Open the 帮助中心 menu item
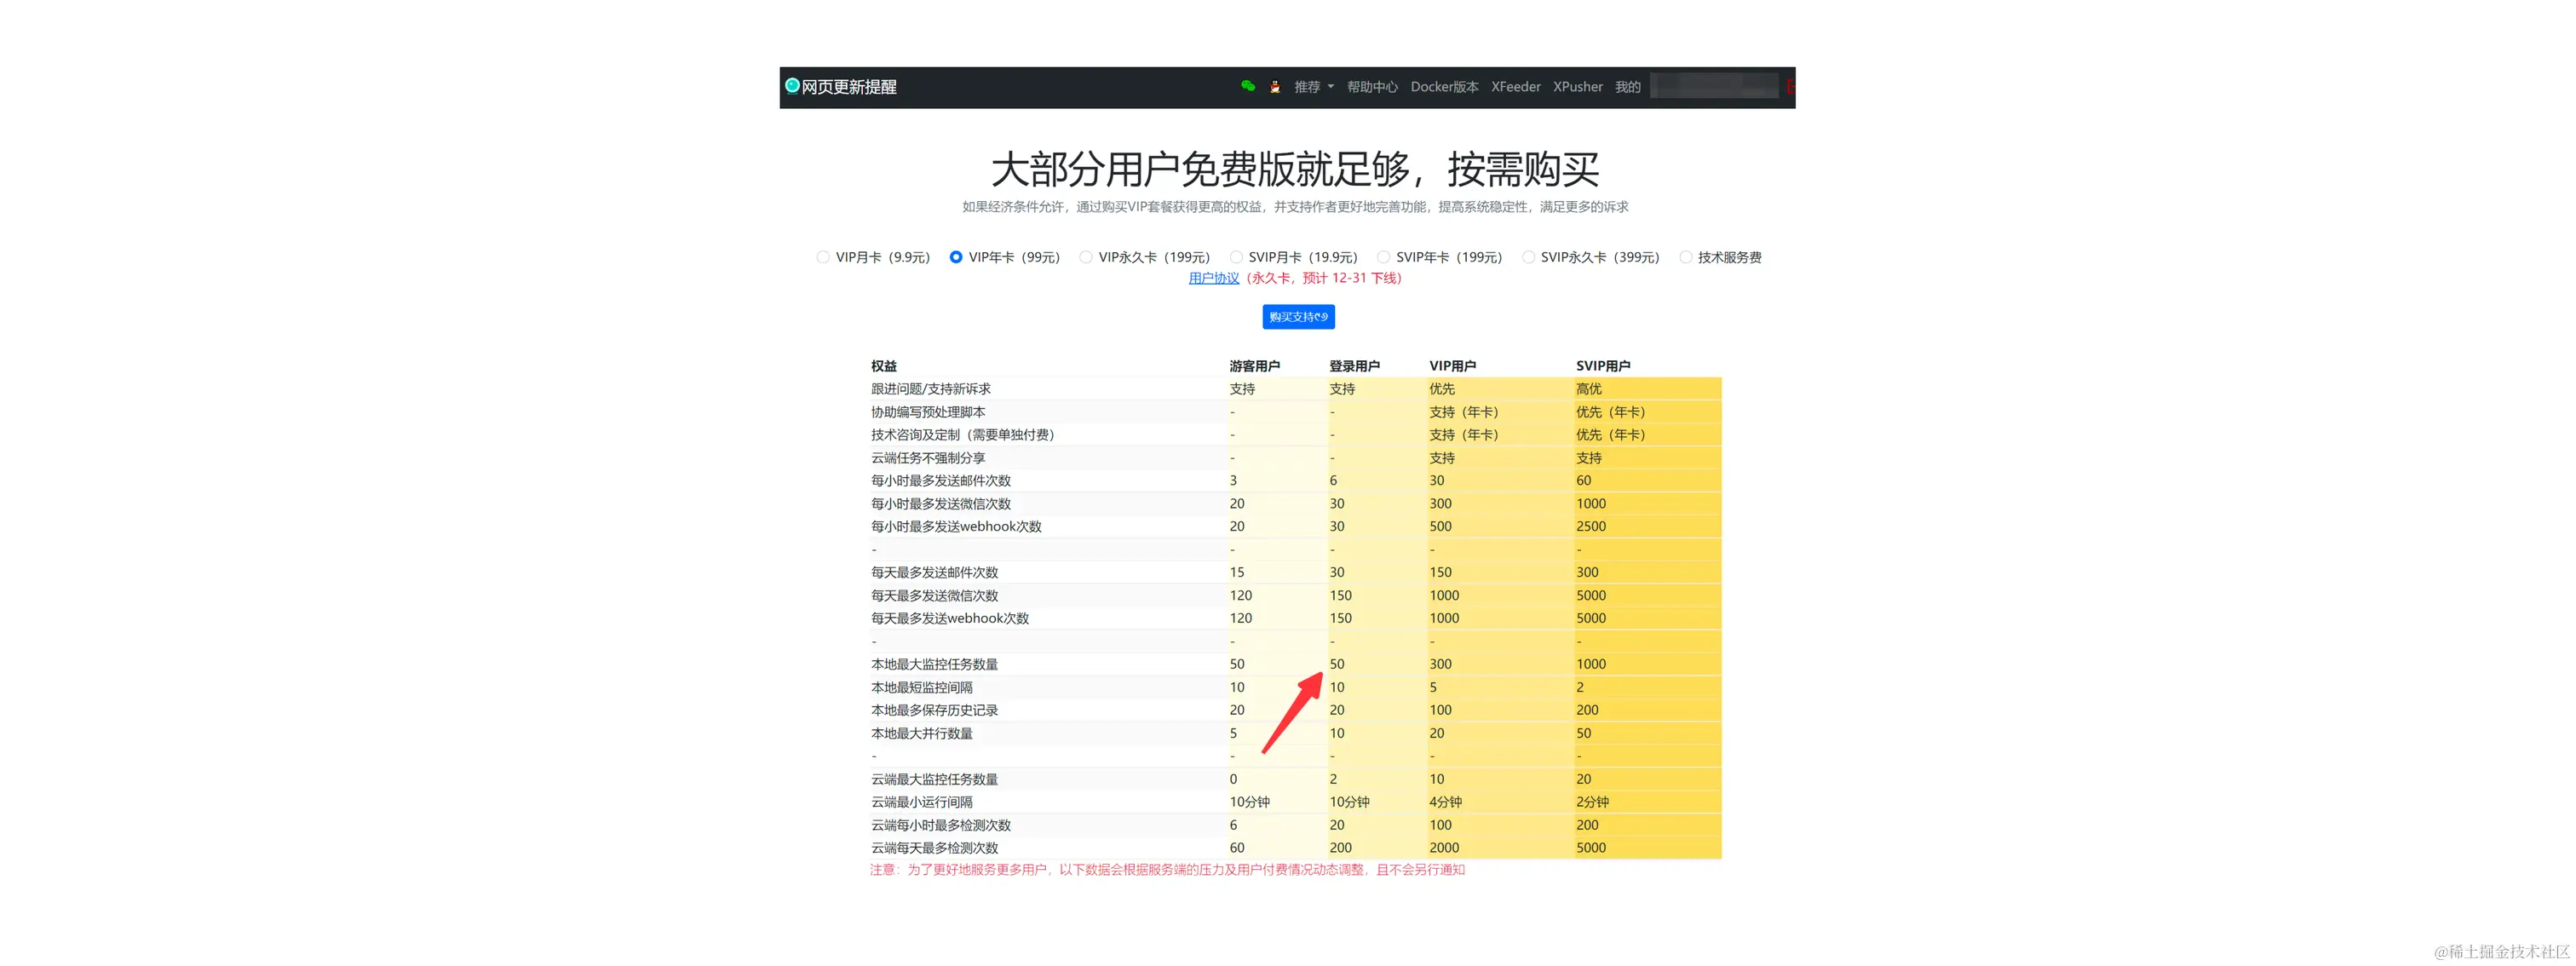The height and width of the screenshot is (966, 2576). (1371, 87)
